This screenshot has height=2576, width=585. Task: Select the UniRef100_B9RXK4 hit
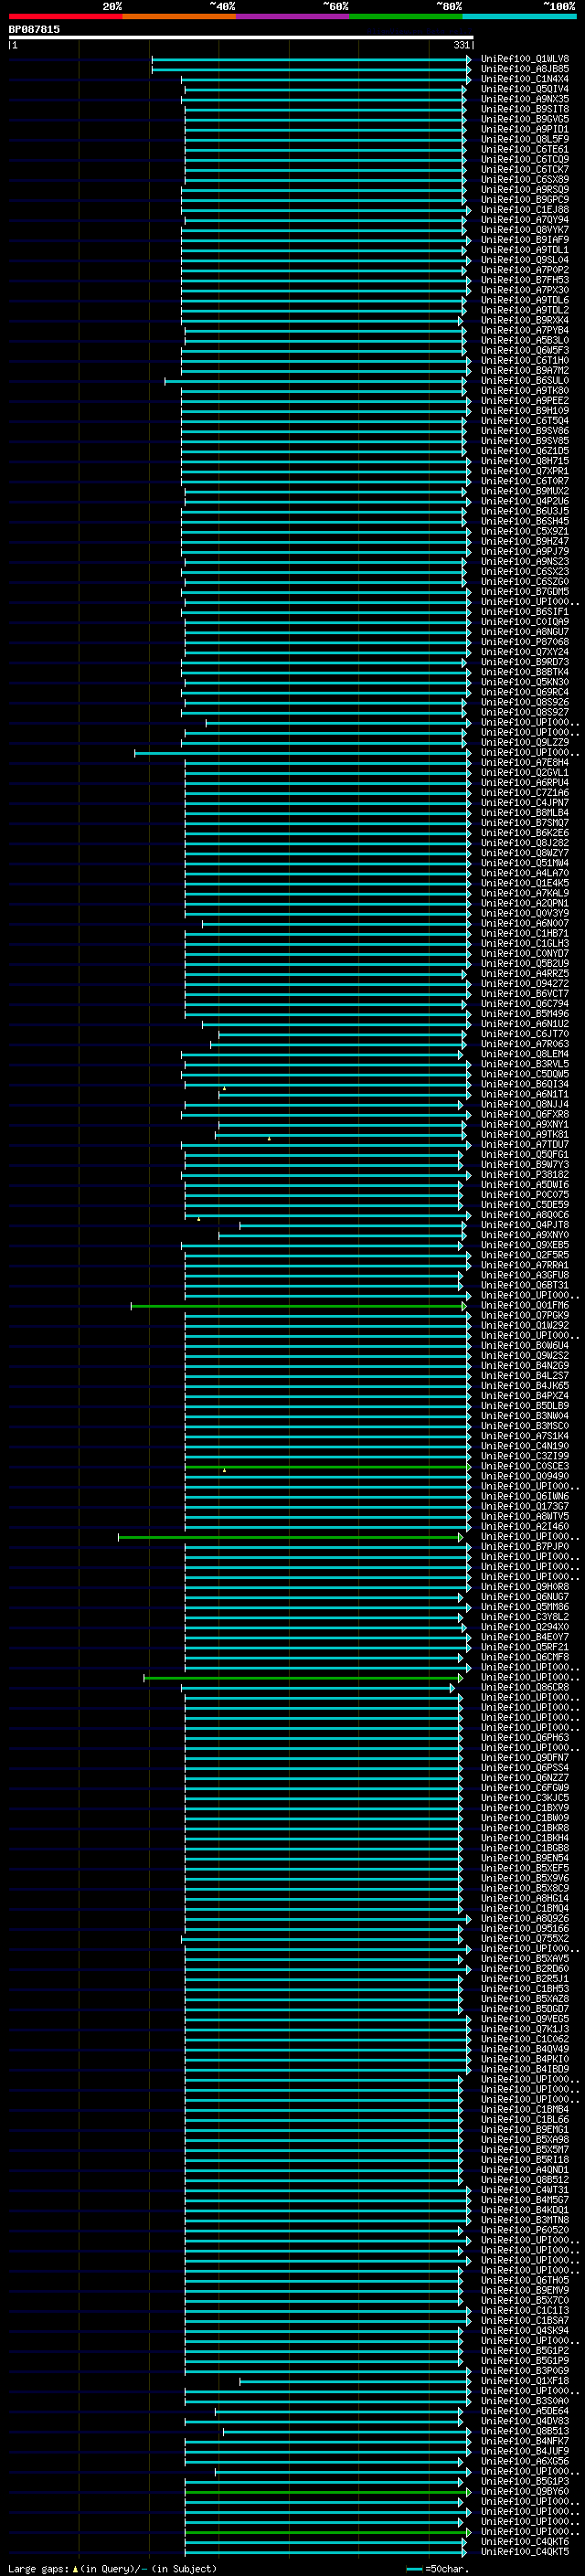(524, 320)
